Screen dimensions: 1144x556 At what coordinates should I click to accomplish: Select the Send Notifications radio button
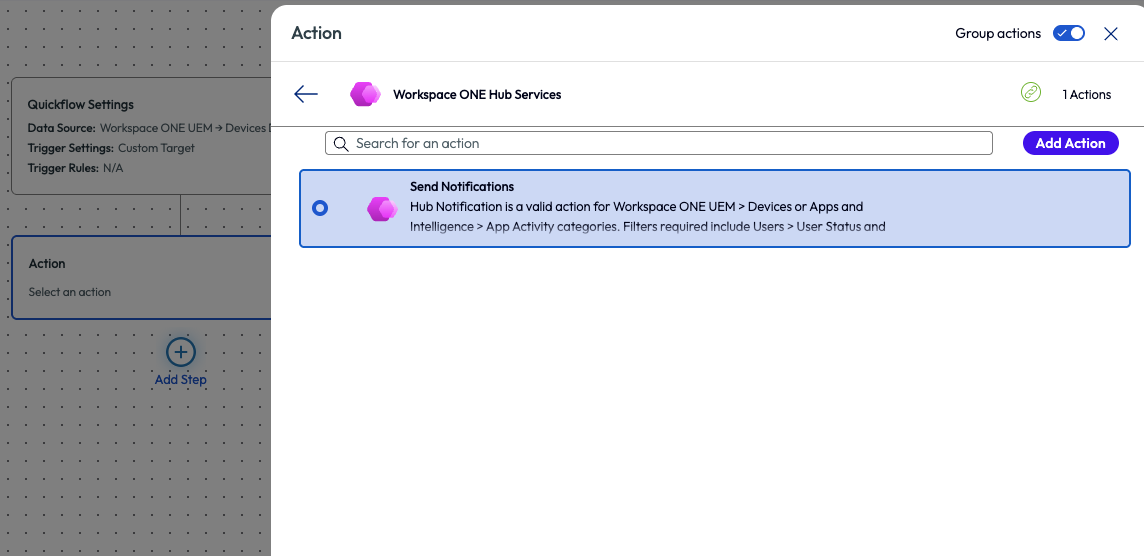(320, 208)
